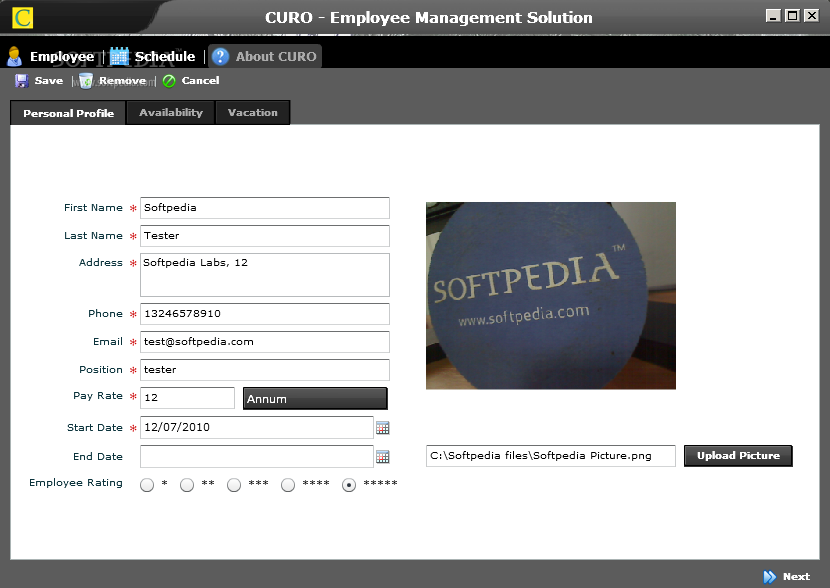Switch to the Vacation tab

[252, 113]
